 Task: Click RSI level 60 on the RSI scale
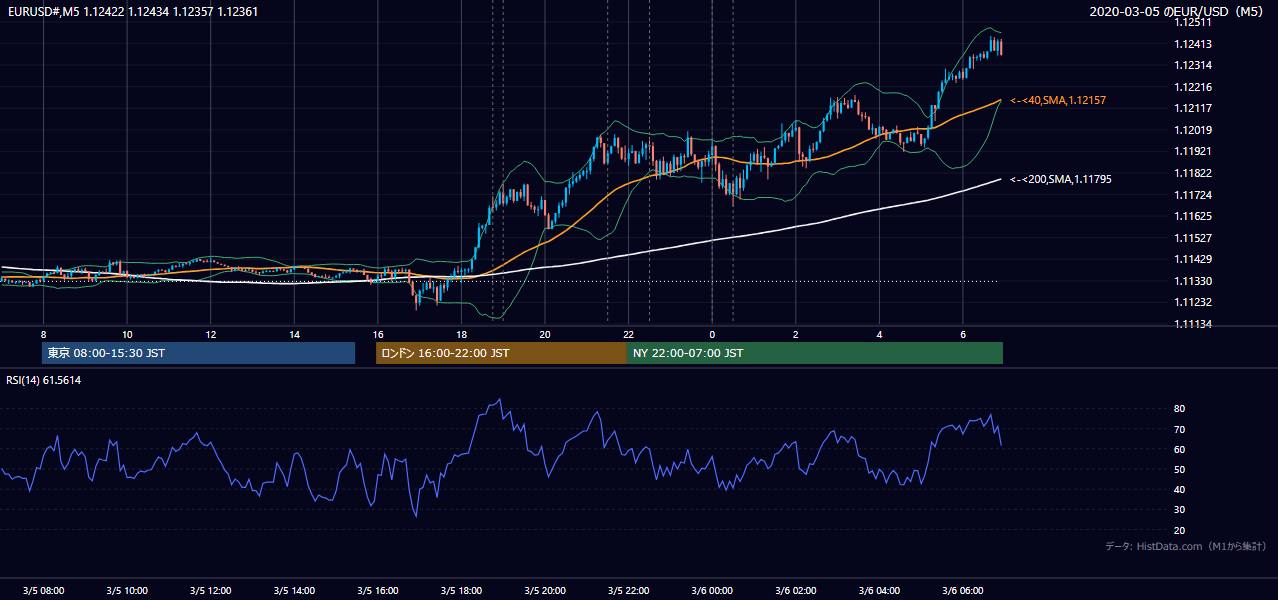pyautogui.click(x=1180, y=449)
